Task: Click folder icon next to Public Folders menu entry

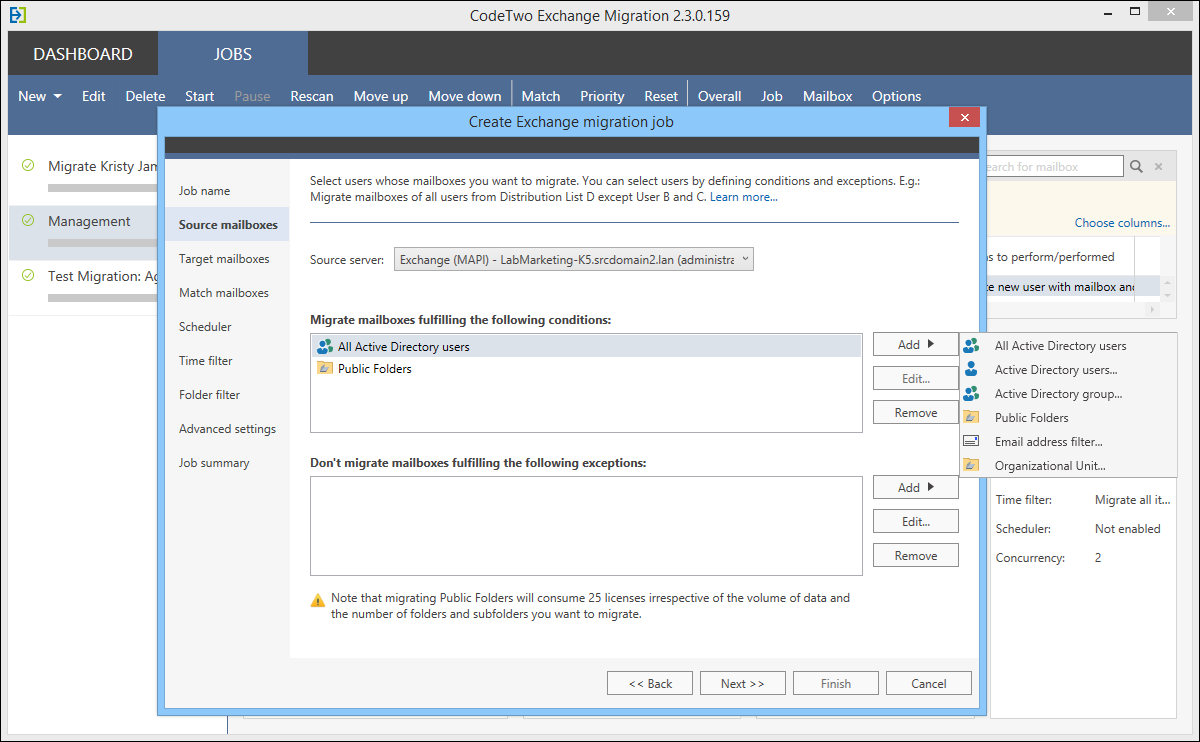Action: 971,417
